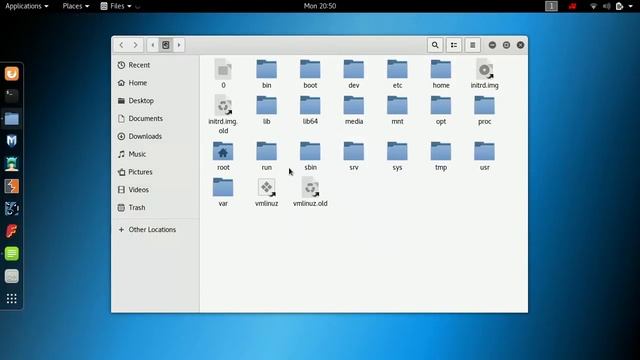Image resolution: width=640 pixels, height=360 pixels.
Task: Open the network status icon
Action: [593, 6]
